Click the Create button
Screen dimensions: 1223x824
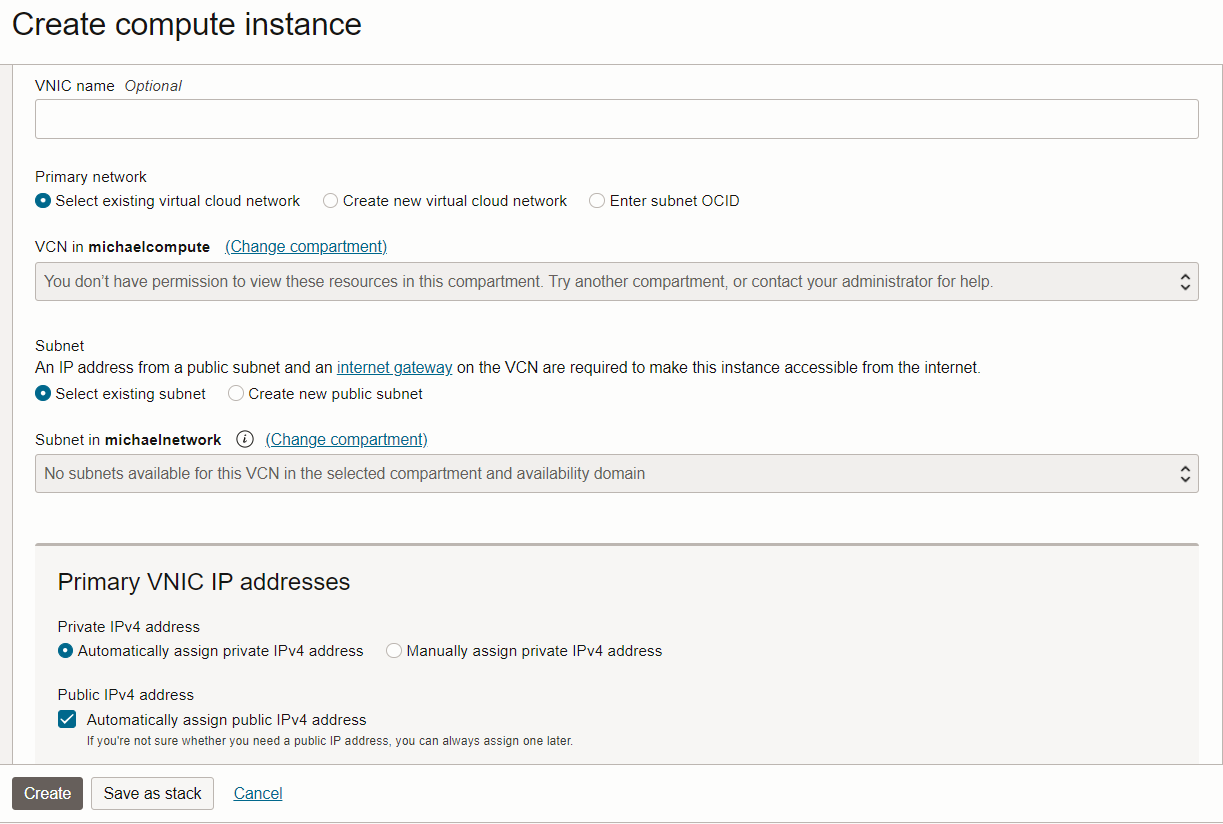[47, 794]
